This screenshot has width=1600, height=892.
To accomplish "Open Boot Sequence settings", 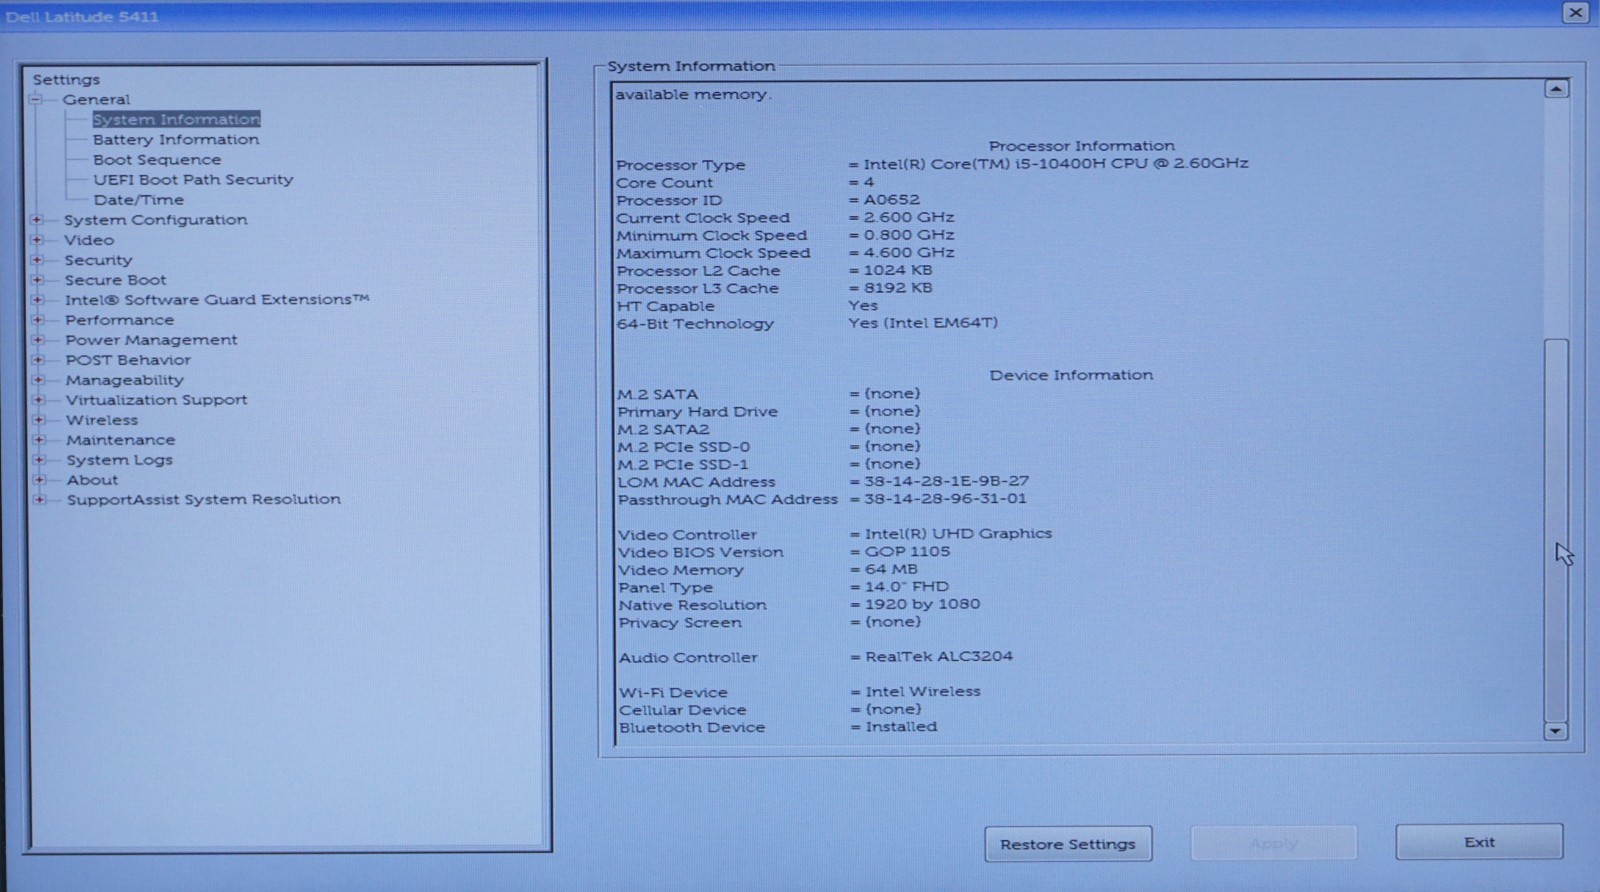I will 157,160.
